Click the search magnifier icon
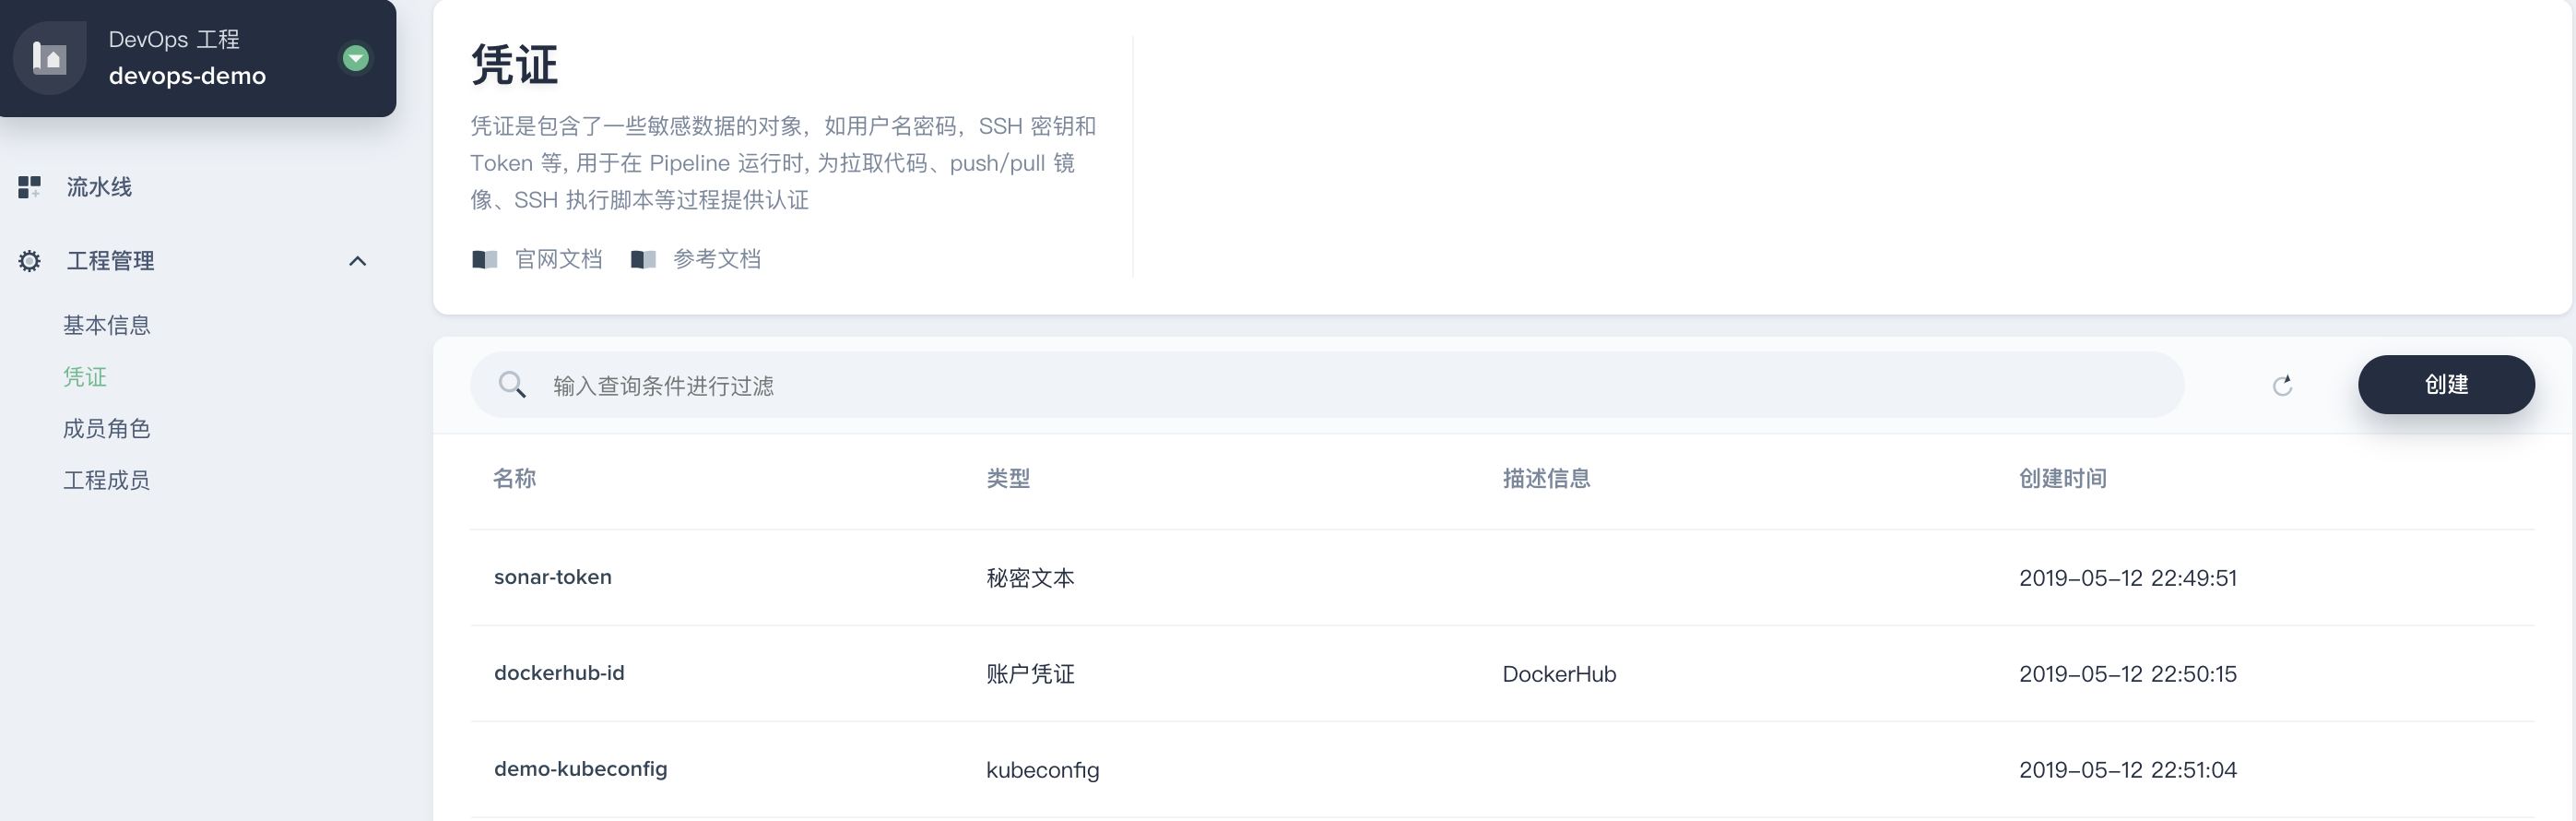 tap(512, 385)
